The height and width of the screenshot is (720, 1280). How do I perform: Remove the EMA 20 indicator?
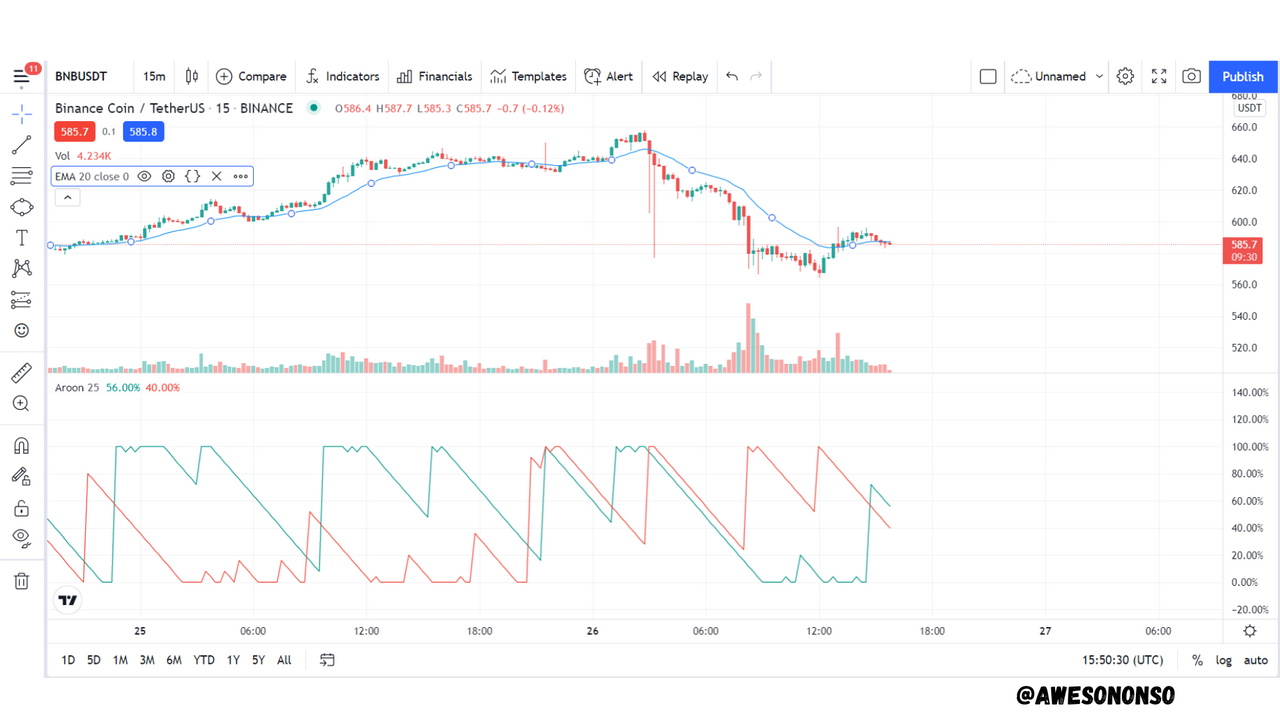[x=216, y=176]
